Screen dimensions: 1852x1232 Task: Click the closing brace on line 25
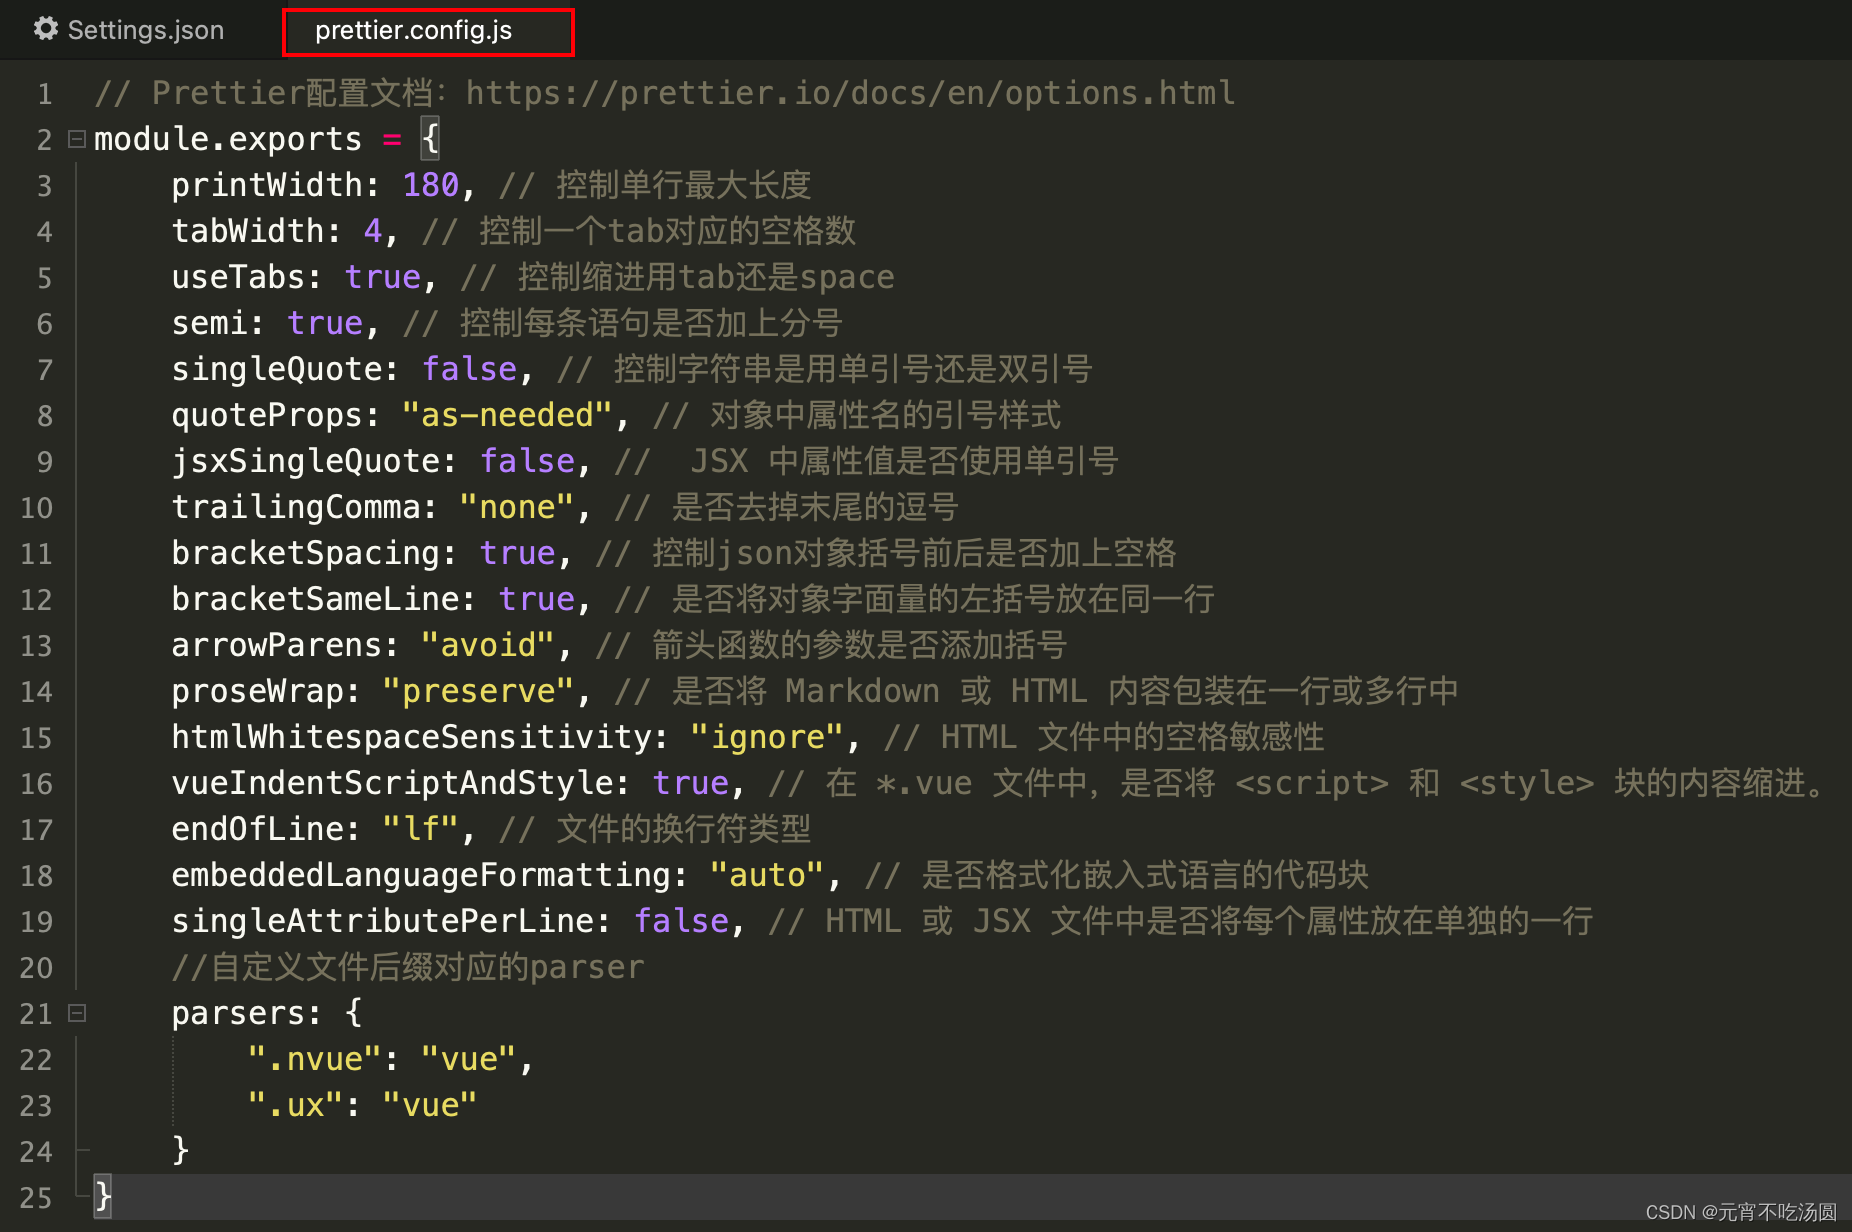click(102, 1196)
